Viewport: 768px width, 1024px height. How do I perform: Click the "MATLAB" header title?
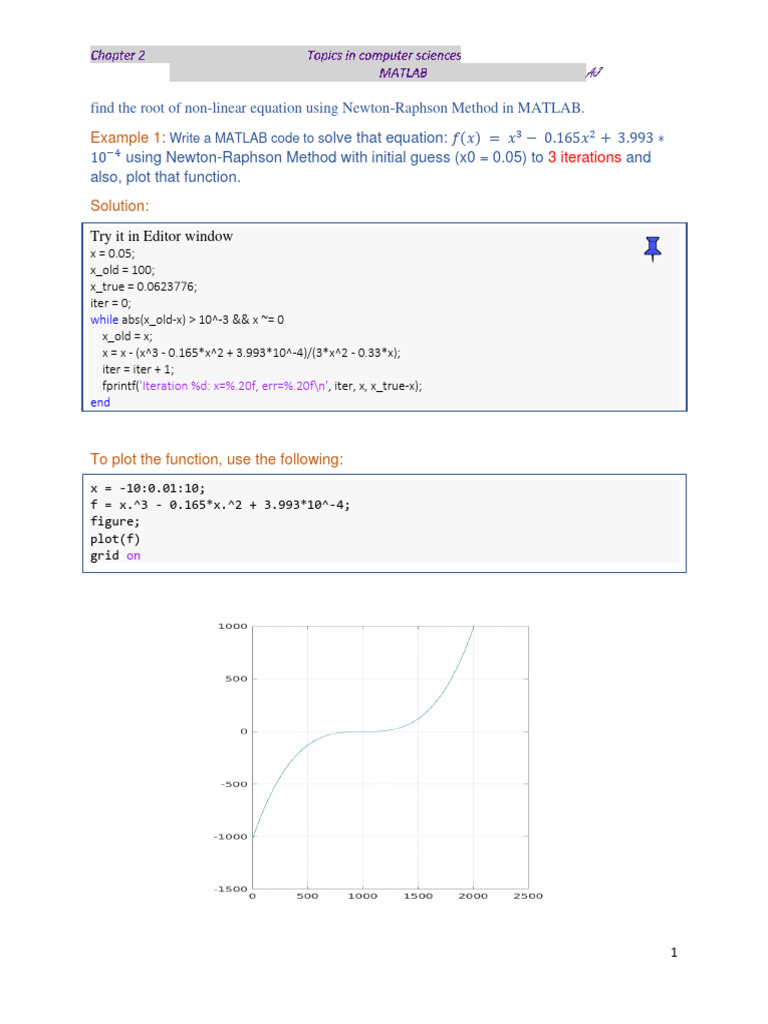pyautogui.click(x=403, y=73)
